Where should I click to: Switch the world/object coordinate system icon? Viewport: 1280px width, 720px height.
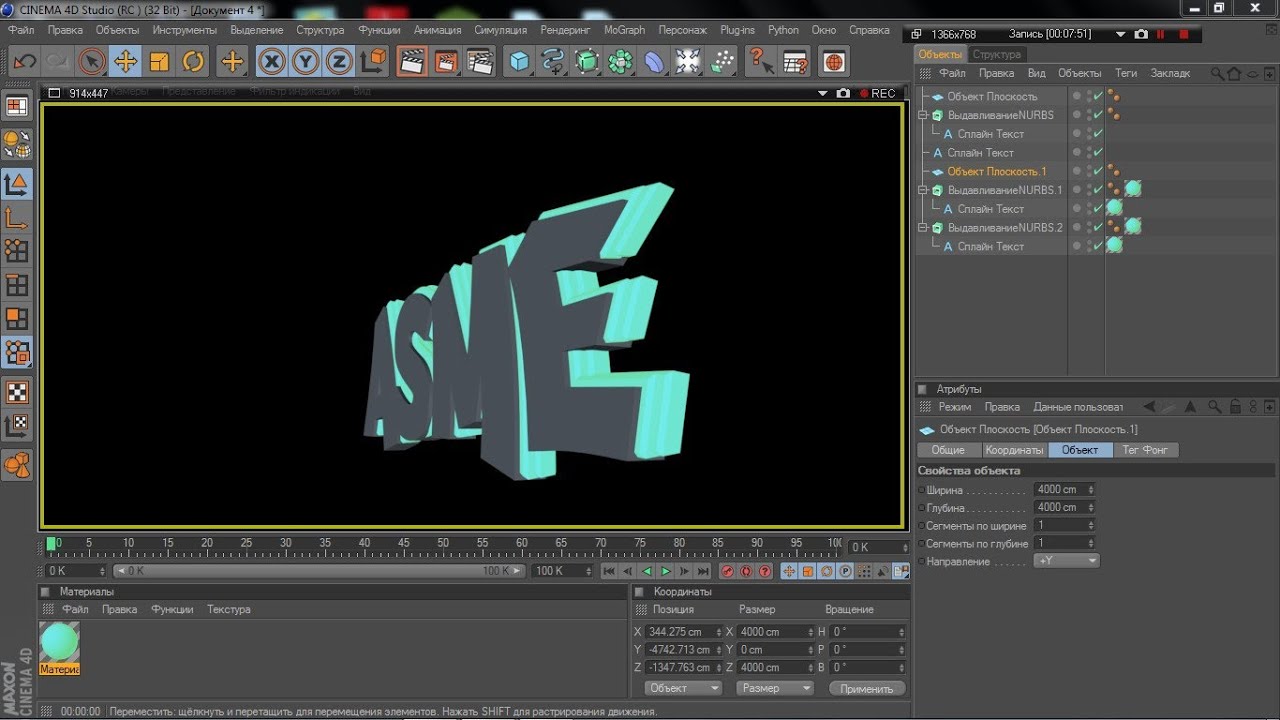click(x=373, y=62)
